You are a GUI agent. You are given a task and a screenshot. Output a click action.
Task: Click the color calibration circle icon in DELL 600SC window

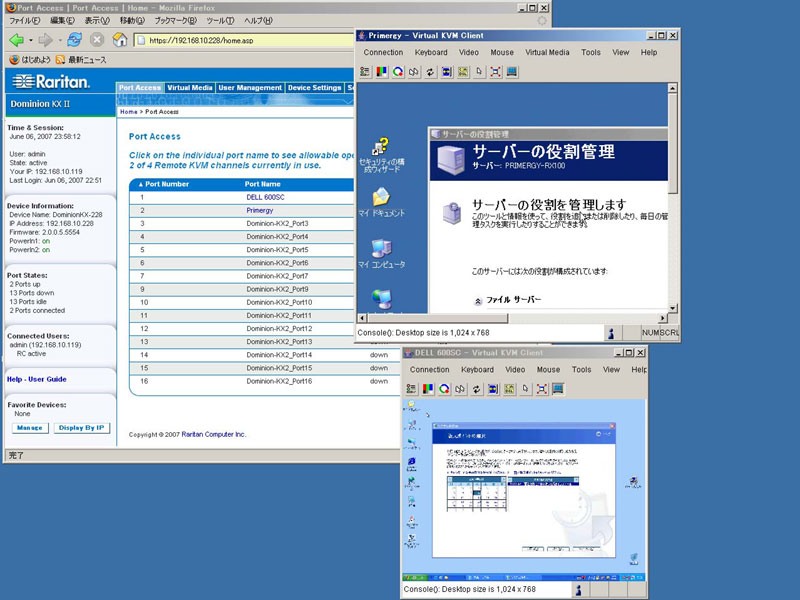(444, 389)
